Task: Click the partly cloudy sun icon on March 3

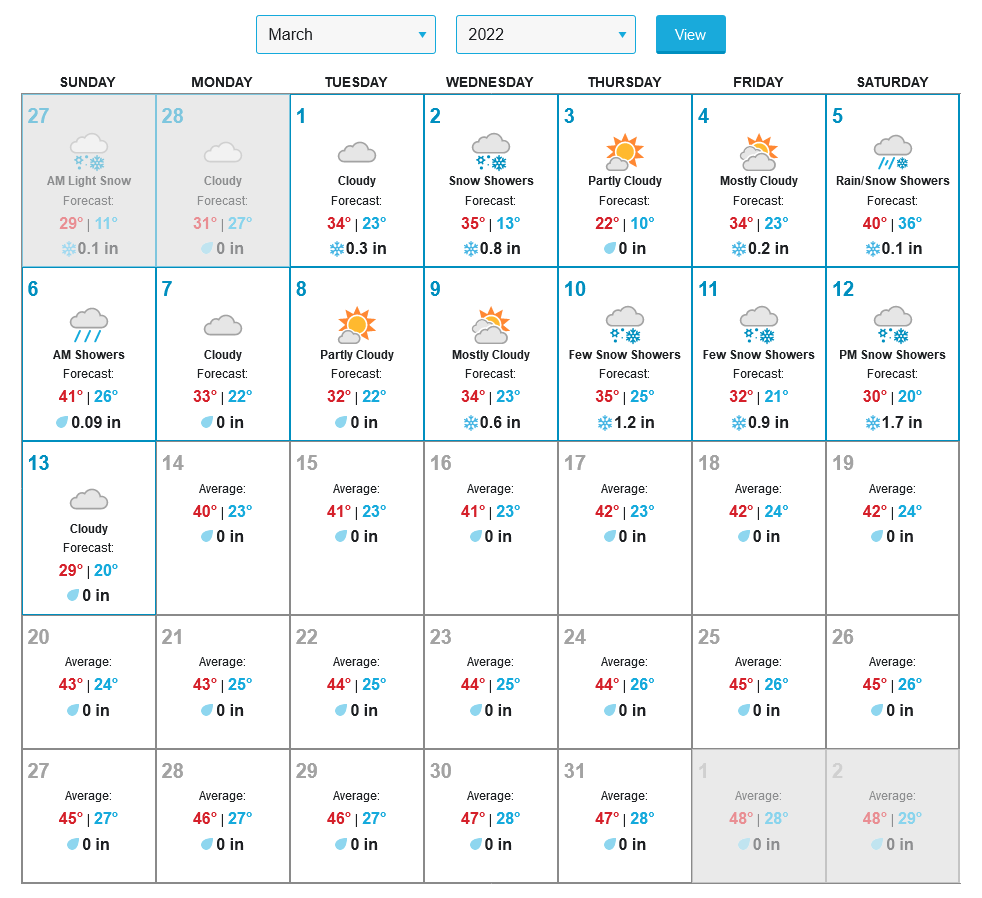Action: coord(625,152)
